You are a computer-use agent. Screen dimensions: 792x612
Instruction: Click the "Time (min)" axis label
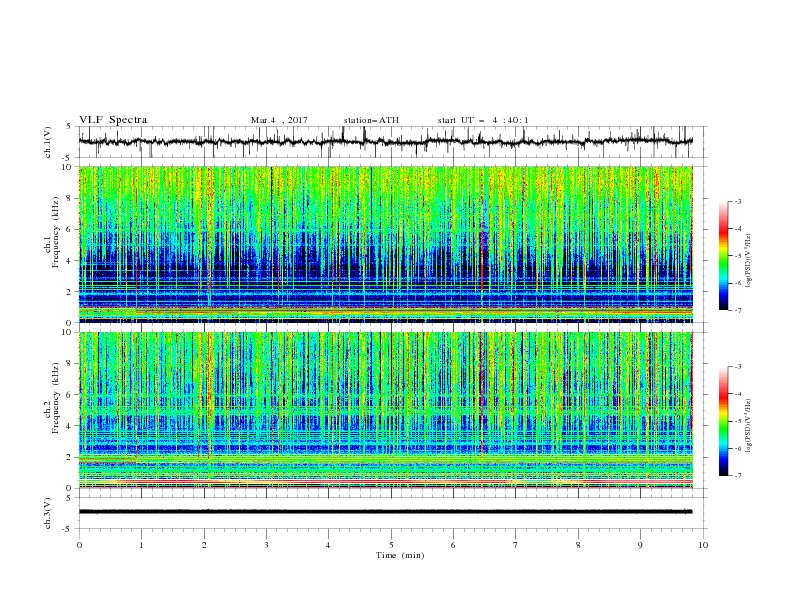pos(400,555)
